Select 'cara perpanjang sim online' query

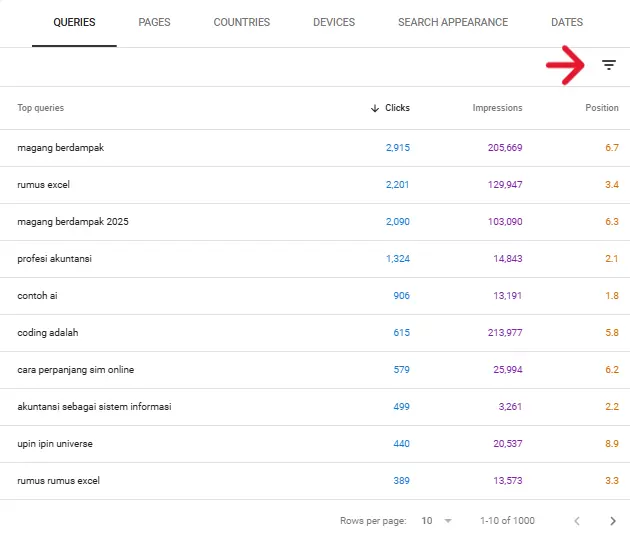pyautogui.click(x=76, y=370)
